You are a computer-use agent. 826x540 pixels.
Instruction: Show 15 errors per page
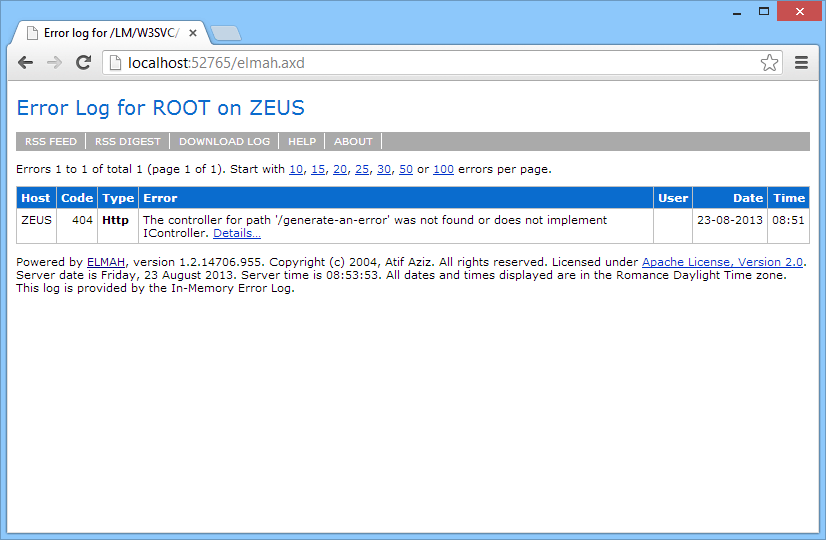click(x=318, y=169)
